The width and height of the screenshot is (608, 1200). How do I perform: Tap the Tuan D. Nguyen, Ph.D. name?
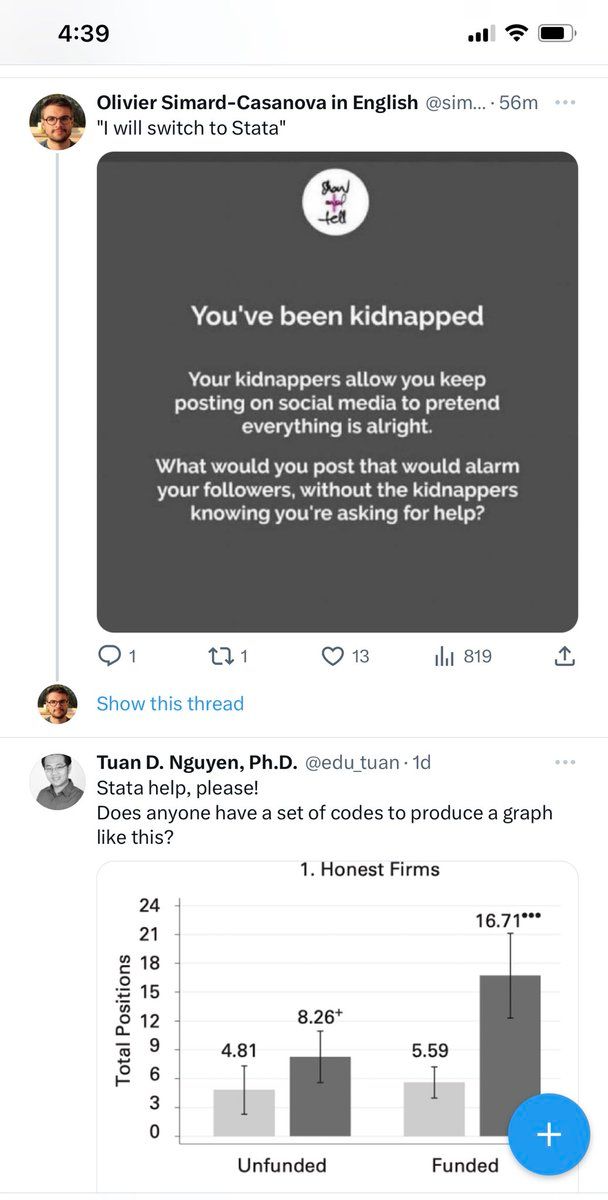point(196,762)
